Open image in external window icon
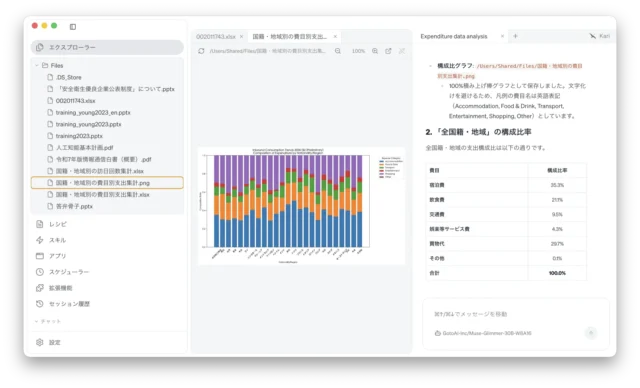640x388 pixels. click(388, 51)
